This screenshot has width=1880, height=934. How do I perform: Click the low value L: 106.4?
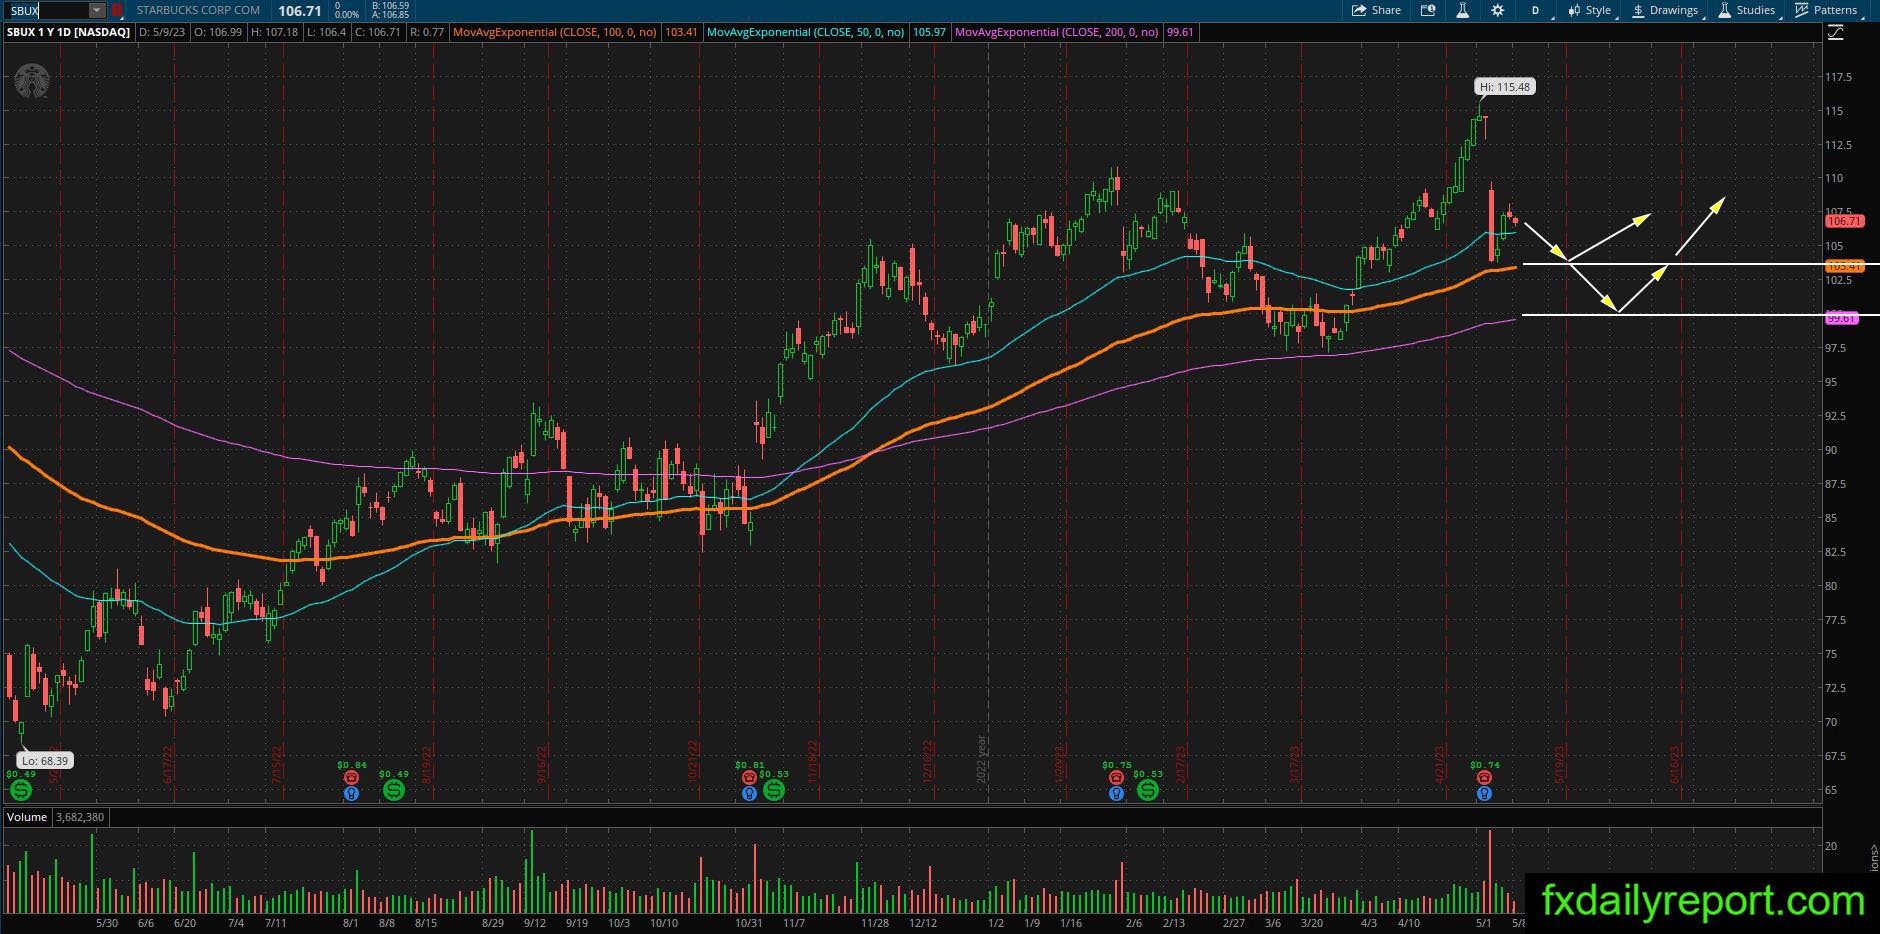coord(326,32)
